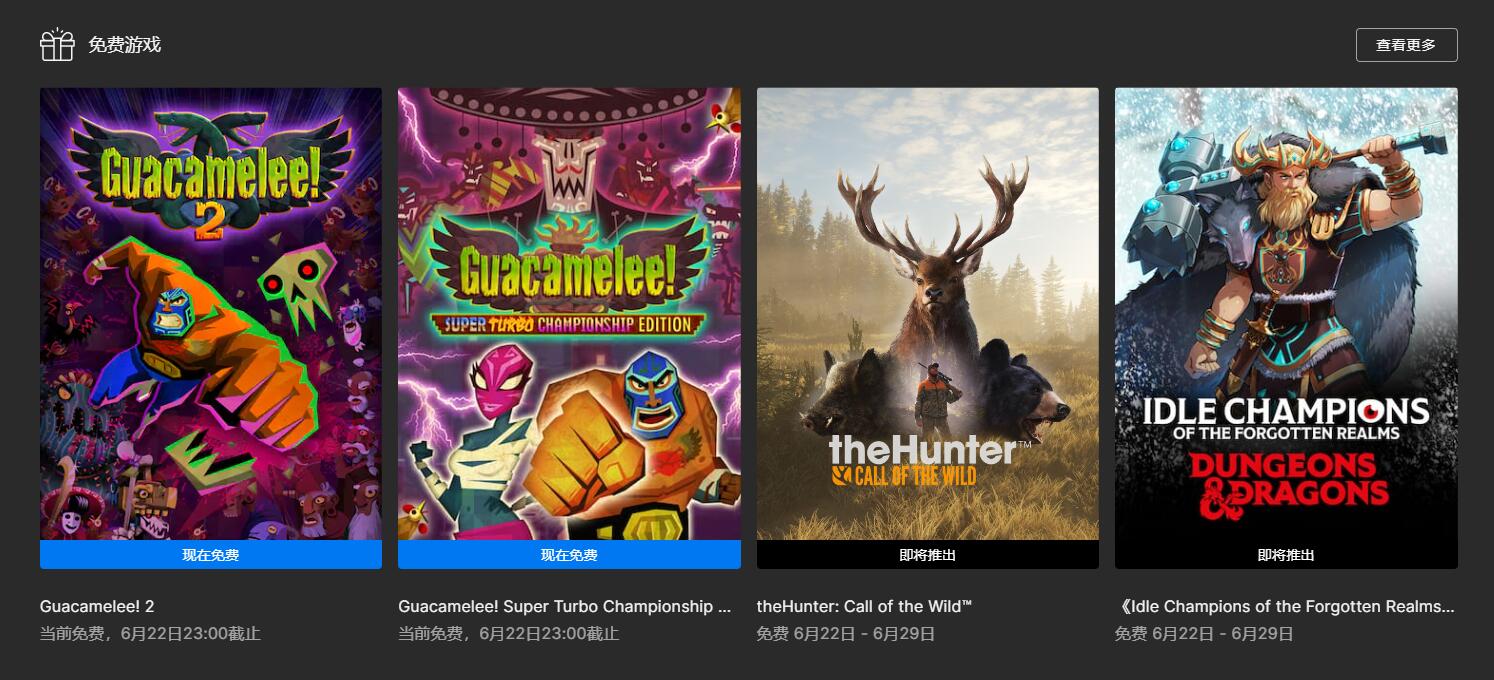Select theHunter: Call of the Wild™ title
This screenshot has height=680, width=1494.
(x=864, y=606)
